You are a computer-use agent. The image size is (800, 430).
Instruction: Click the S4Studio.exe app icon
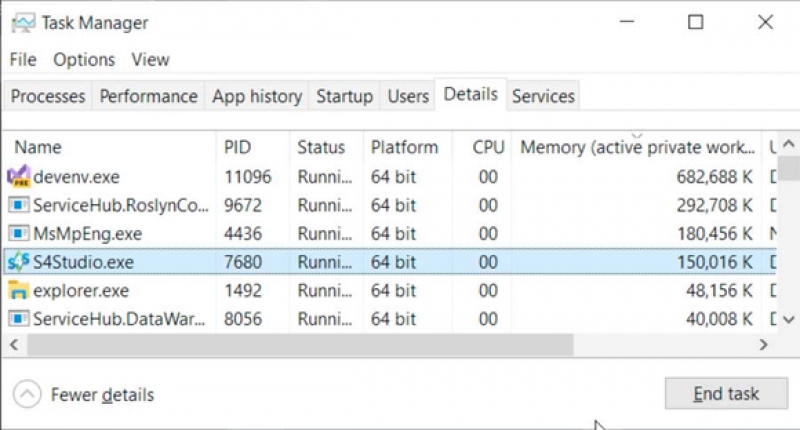click(18, 262)
